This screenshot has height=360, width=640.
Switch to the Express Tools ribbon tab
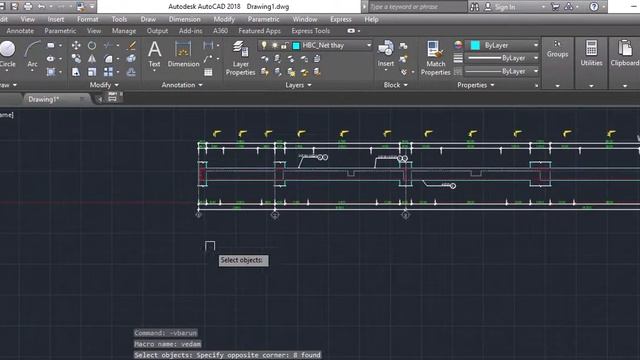pos(311,31)
